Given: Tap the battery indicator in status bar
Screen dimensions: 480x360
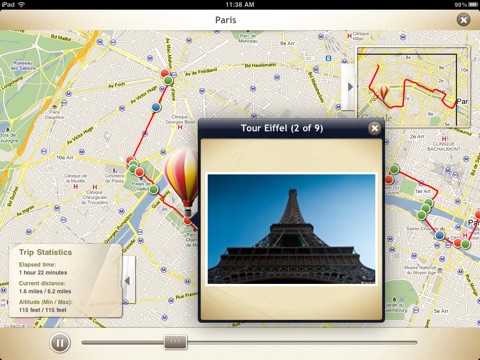Looking at the screenshot, I should tap(473, 5).
